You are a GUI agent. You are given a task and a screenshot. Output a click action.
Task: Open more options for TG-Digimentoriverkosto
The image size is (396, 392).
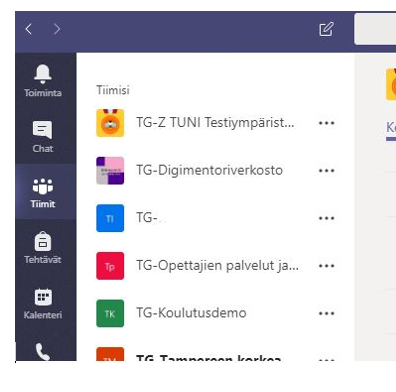coord(326,171)
